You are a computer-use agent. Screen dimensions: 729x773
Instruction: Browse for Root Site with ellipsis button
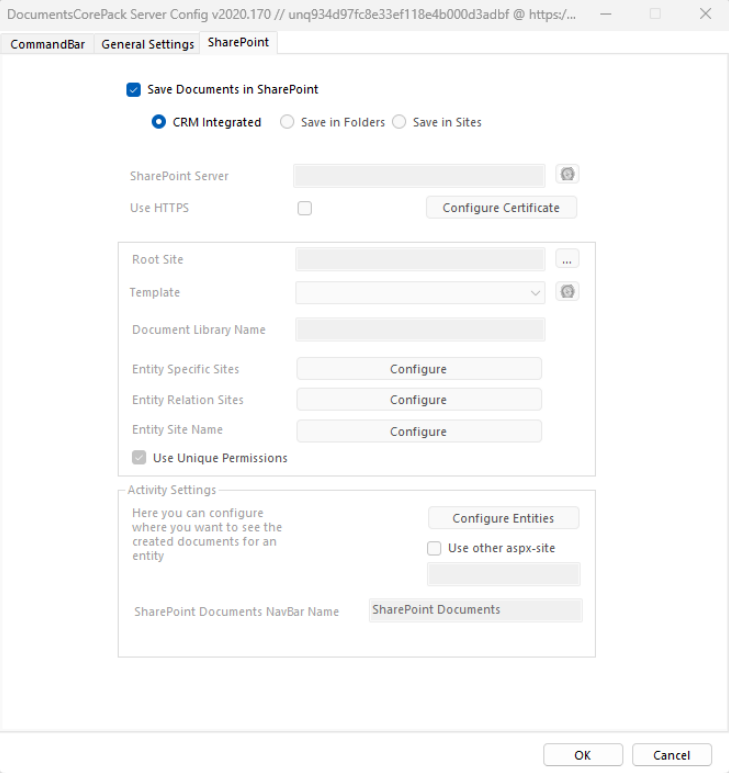(x=567, y=259)
